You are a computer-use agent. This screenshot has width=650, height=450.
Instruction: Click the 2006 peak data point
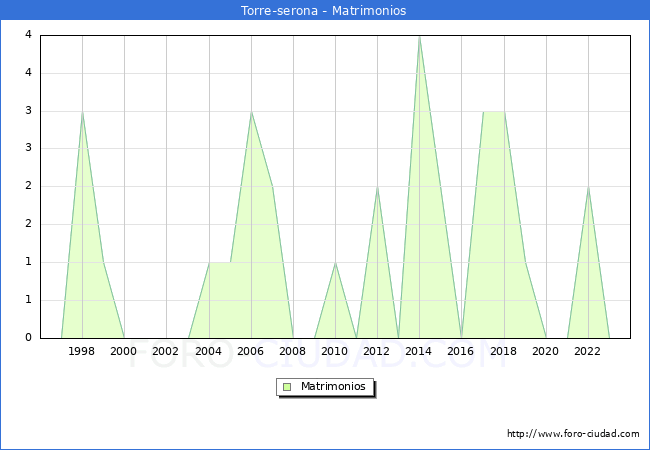point(251,112)
